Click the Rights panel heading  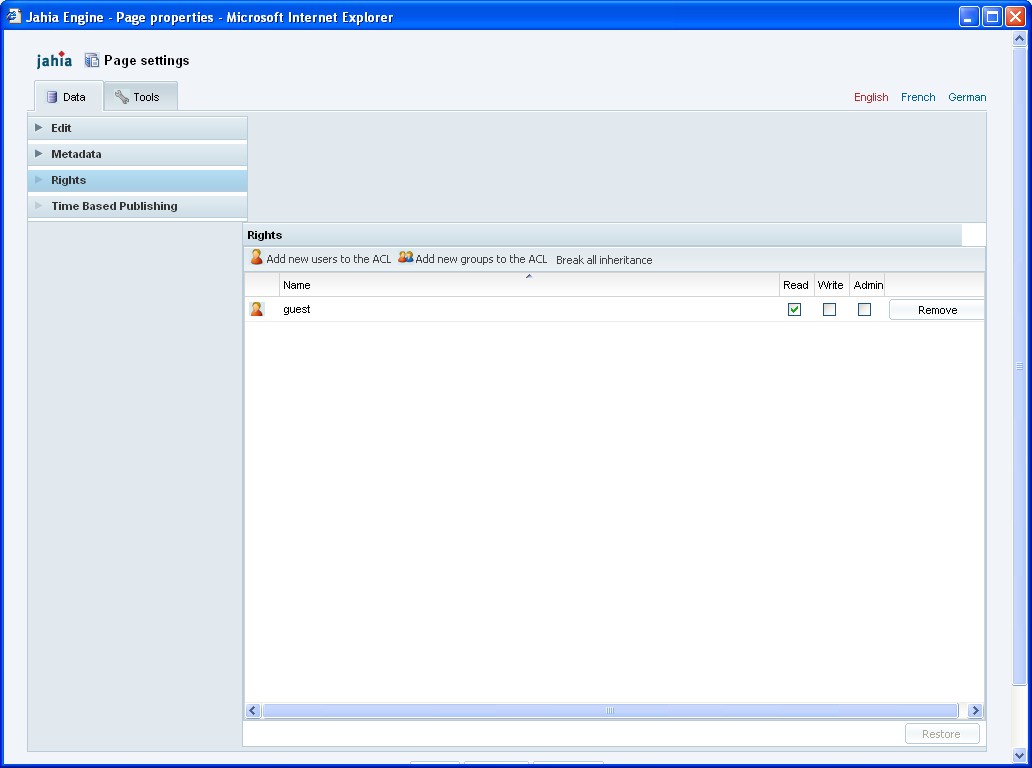[x=265, y=235]
